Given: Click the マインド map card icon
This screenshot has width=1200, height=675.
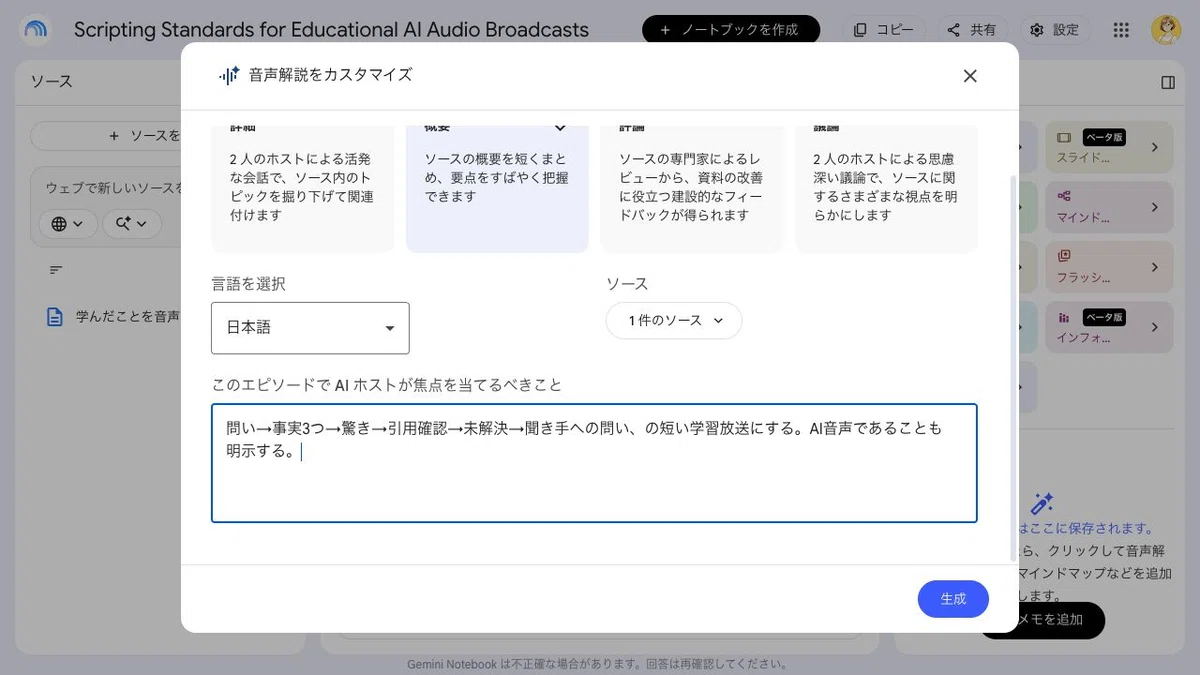Looking at the screenshot, I should [x=1065, y=197].
